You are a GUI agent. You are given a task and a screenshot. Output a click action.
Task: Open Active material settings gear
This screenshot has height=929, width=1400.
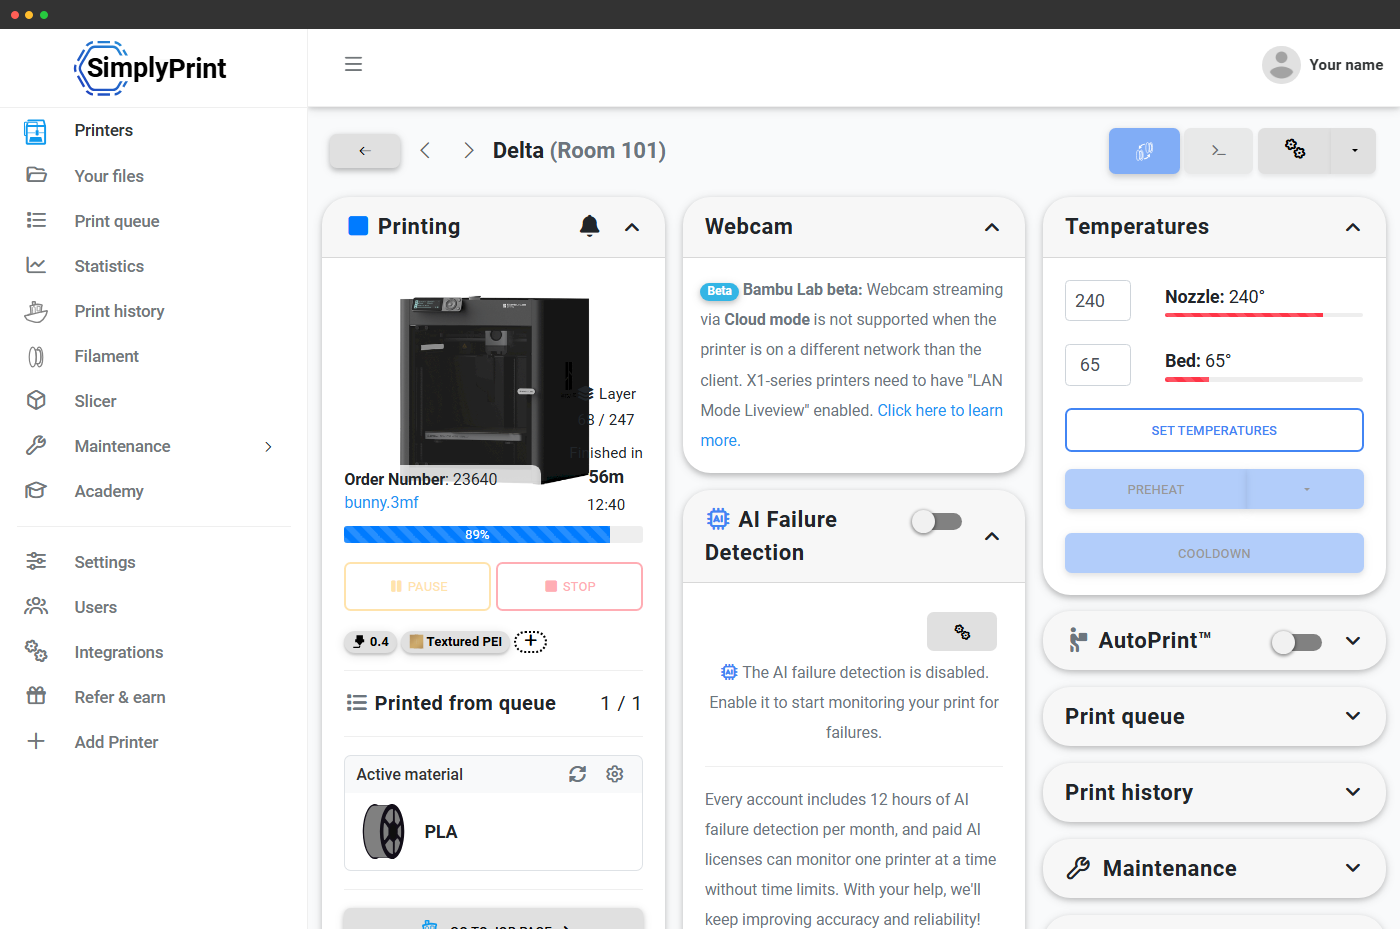click(x=615, y=774)
